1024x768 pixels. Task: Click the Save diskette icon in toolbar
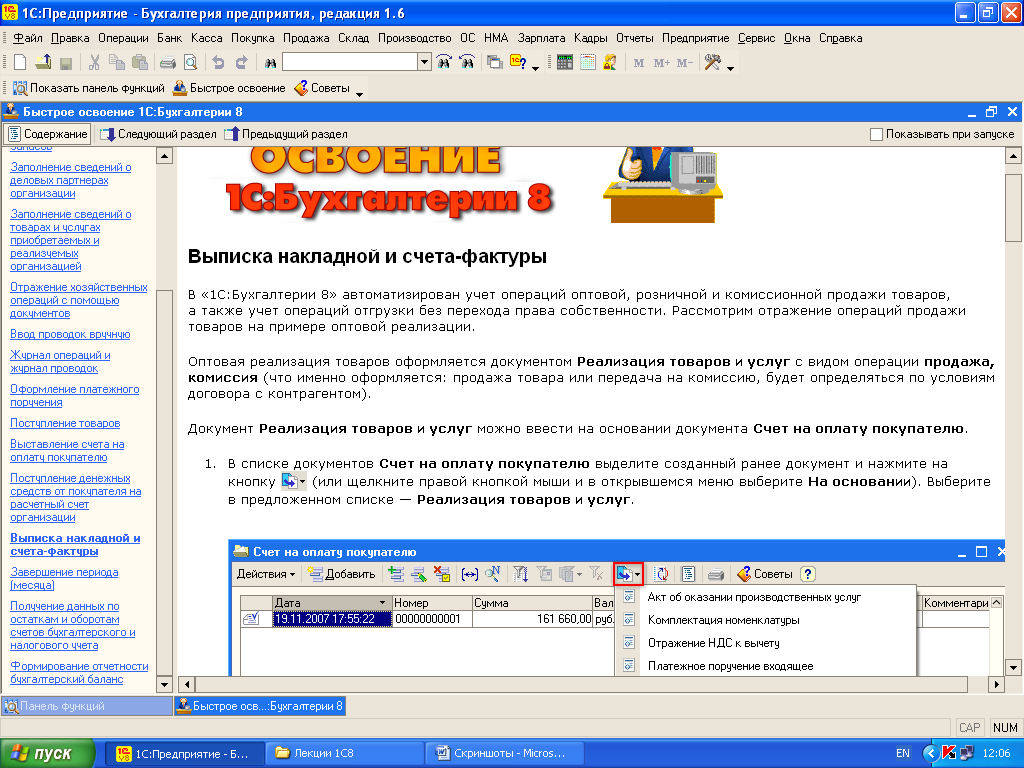point(65,63)
